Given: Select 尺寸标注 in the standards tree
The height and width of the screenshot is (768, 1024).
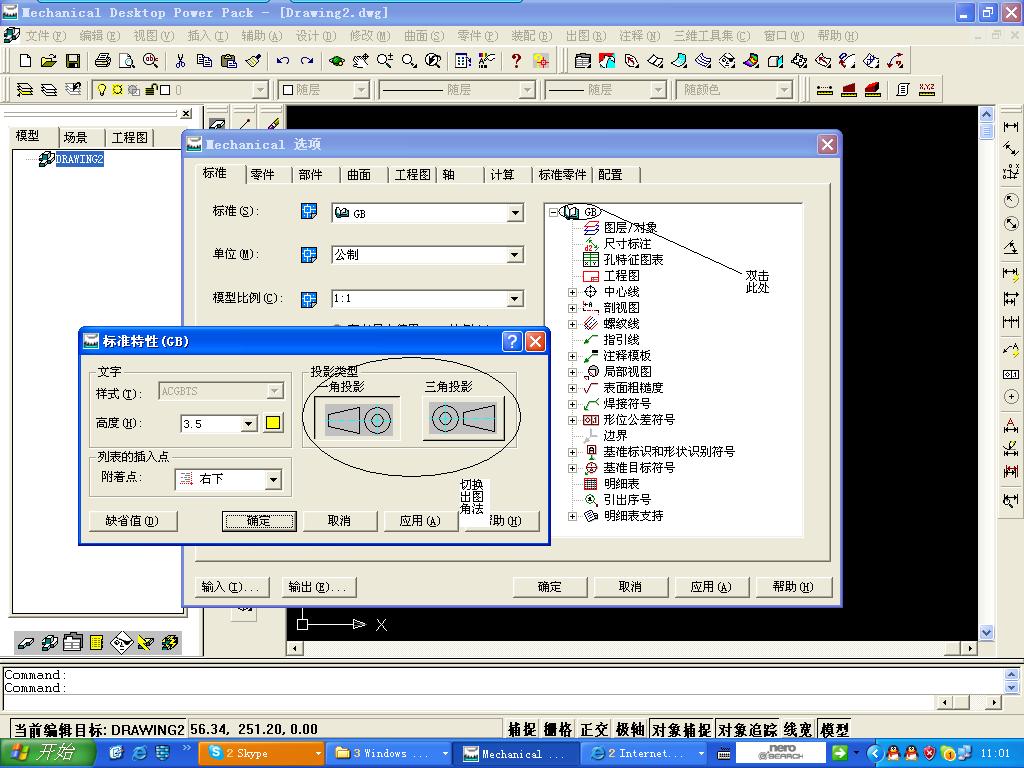Looking at the screenshot, I should tap(627, 244).
